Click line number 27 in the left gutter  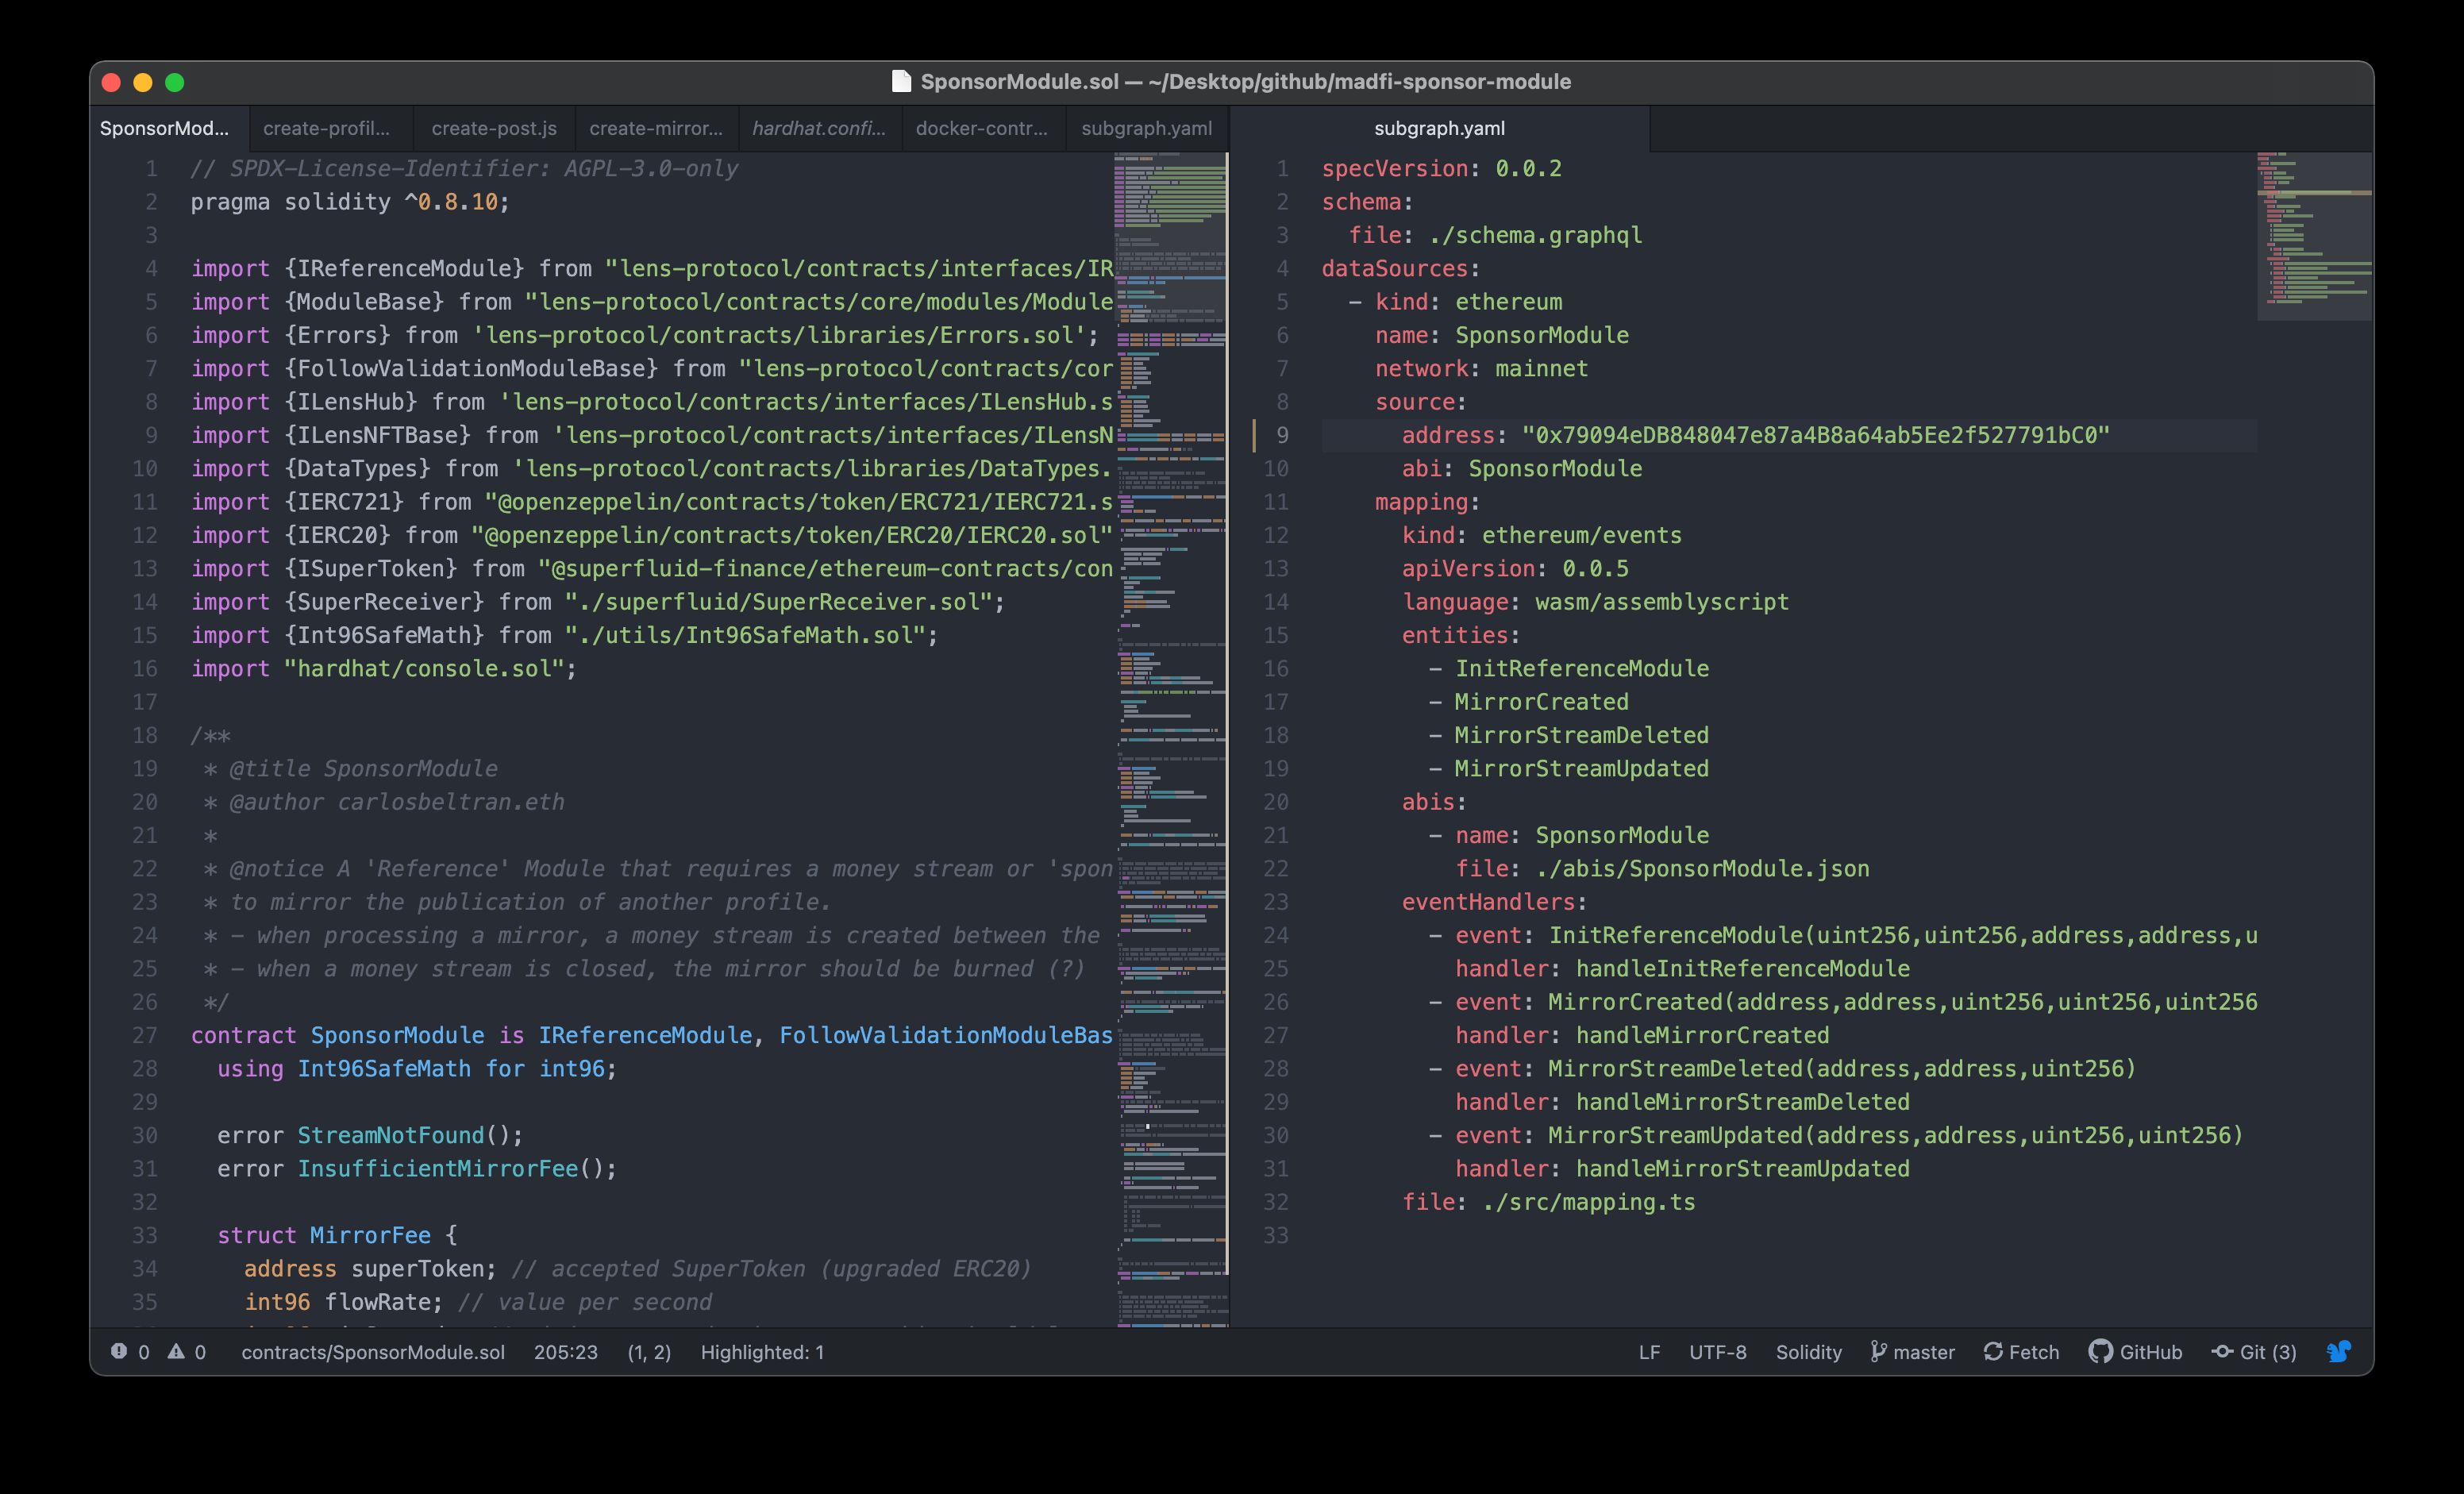[145, 1035]
